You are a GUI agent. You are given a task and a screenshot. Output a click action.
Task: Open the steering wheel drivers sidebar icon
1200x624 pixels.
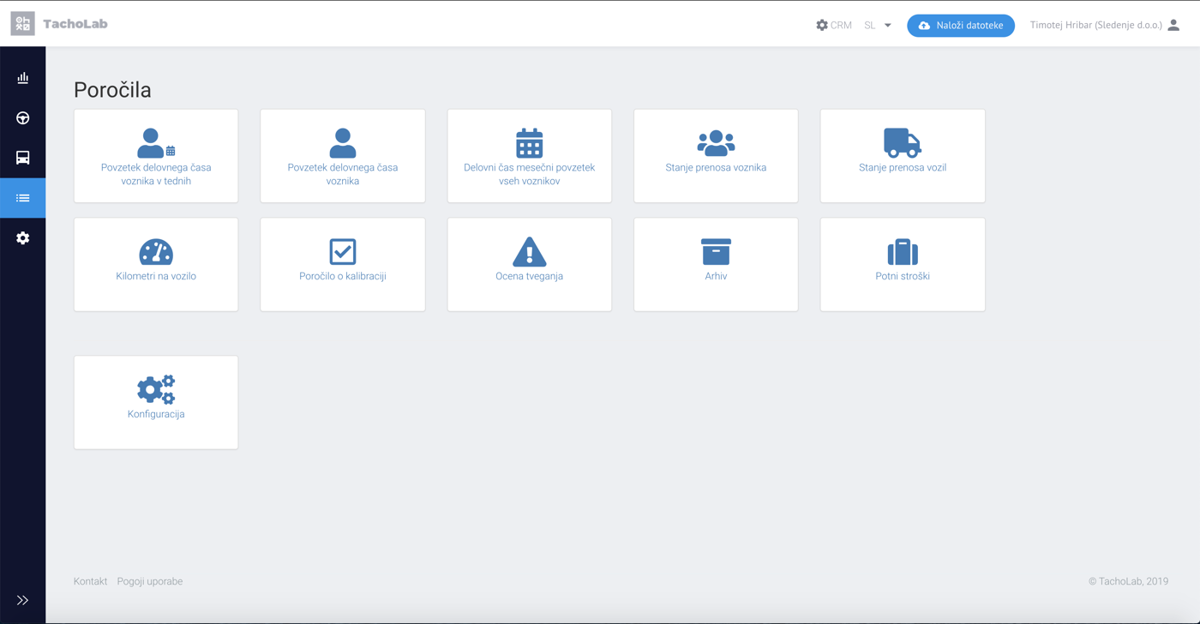(22, 118)
